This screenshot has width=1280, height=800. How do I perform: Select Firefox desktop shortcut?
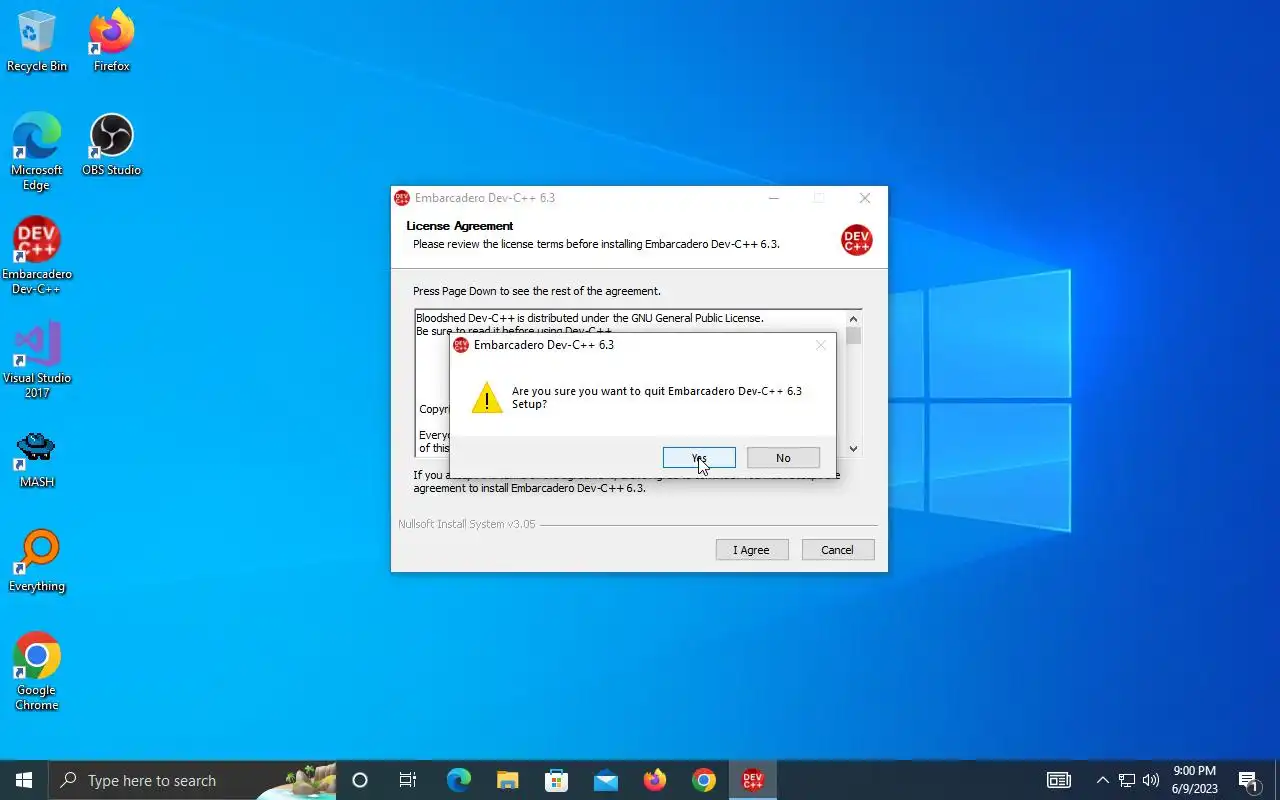click(x=112, y=42)
